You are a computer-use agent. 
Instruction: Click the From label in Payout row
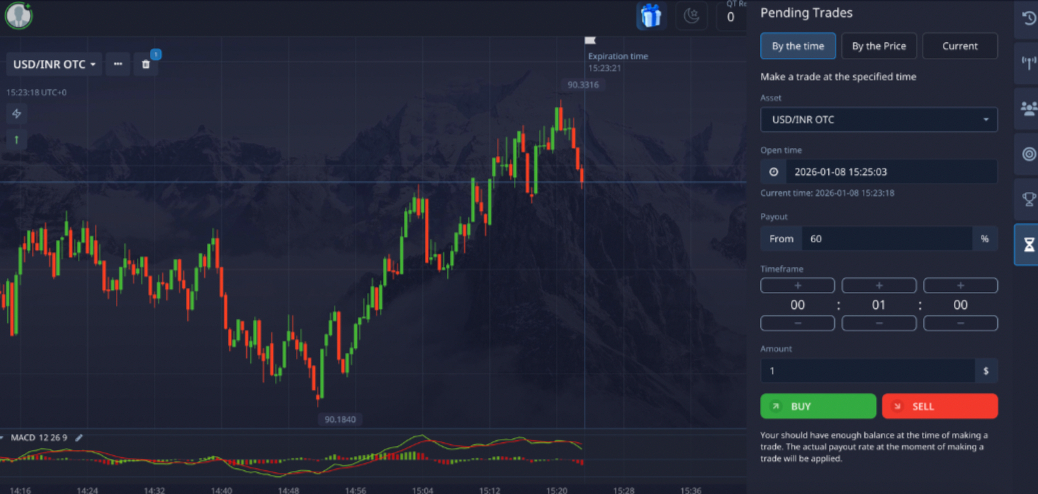[781, 238]
